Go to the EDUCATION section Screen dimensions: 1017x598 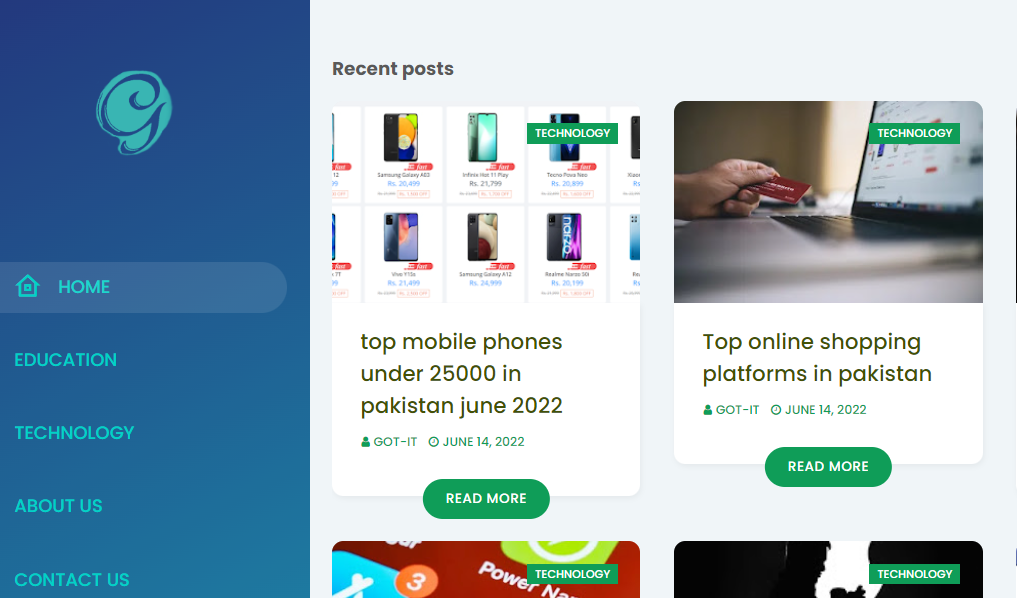[x=66, y=360]
